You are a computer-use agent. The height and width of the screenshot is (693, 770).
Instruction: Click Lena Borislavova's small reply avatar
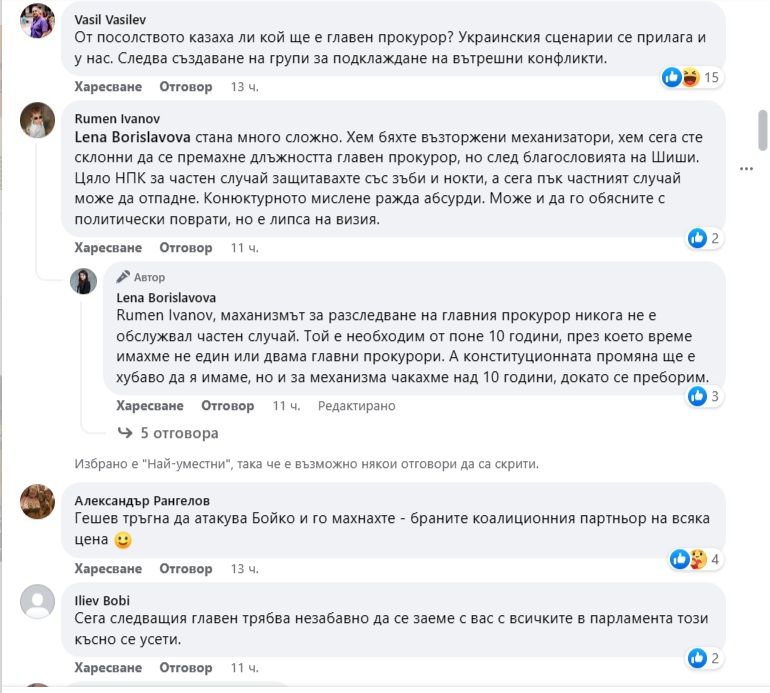click(x=83, y=281)
